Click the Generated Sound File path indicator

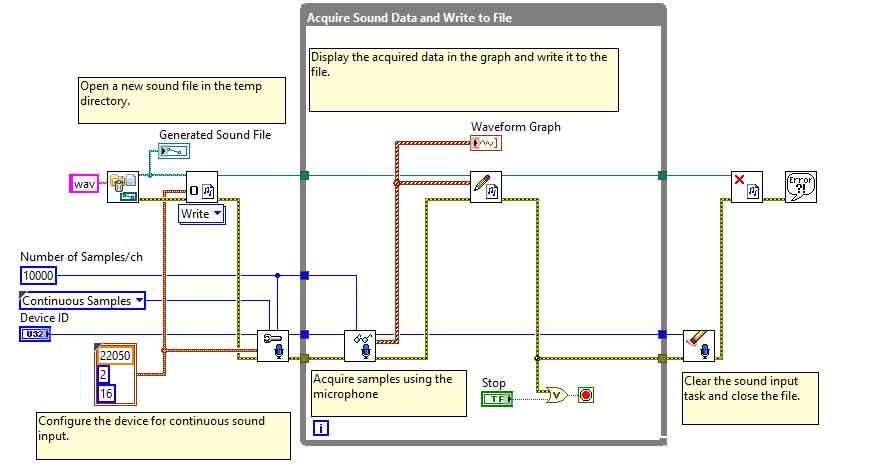click(174, 151)
